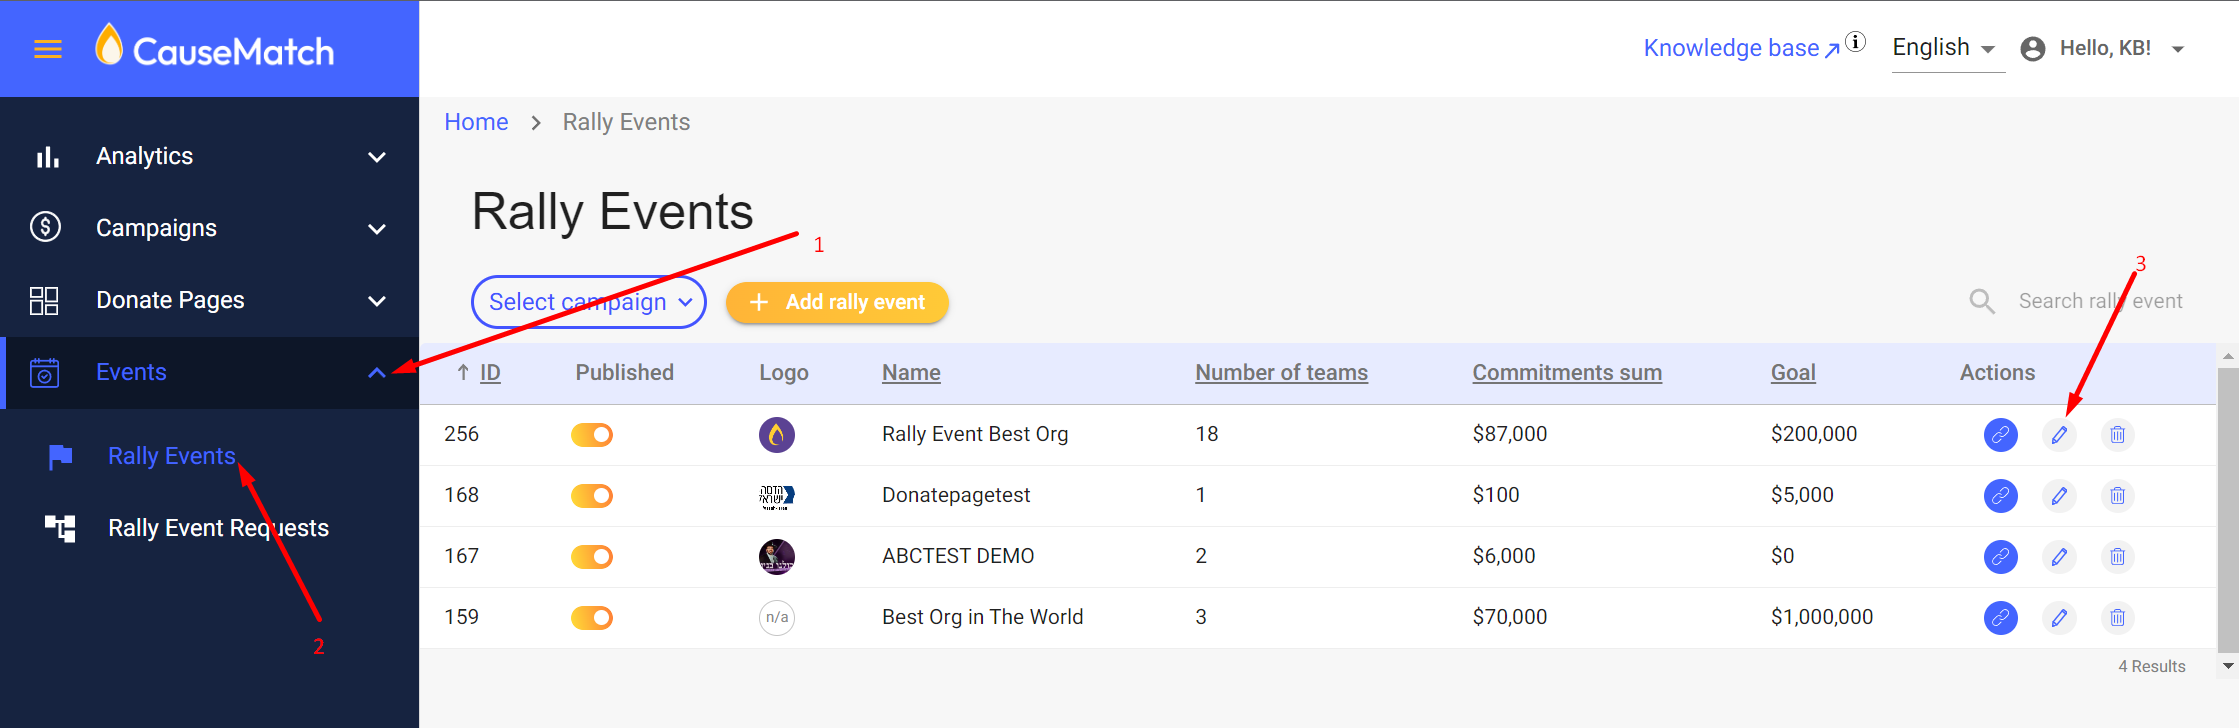Delete the Donatepagetest event
Viewport: 2239px width, 728px height.
2118,496
